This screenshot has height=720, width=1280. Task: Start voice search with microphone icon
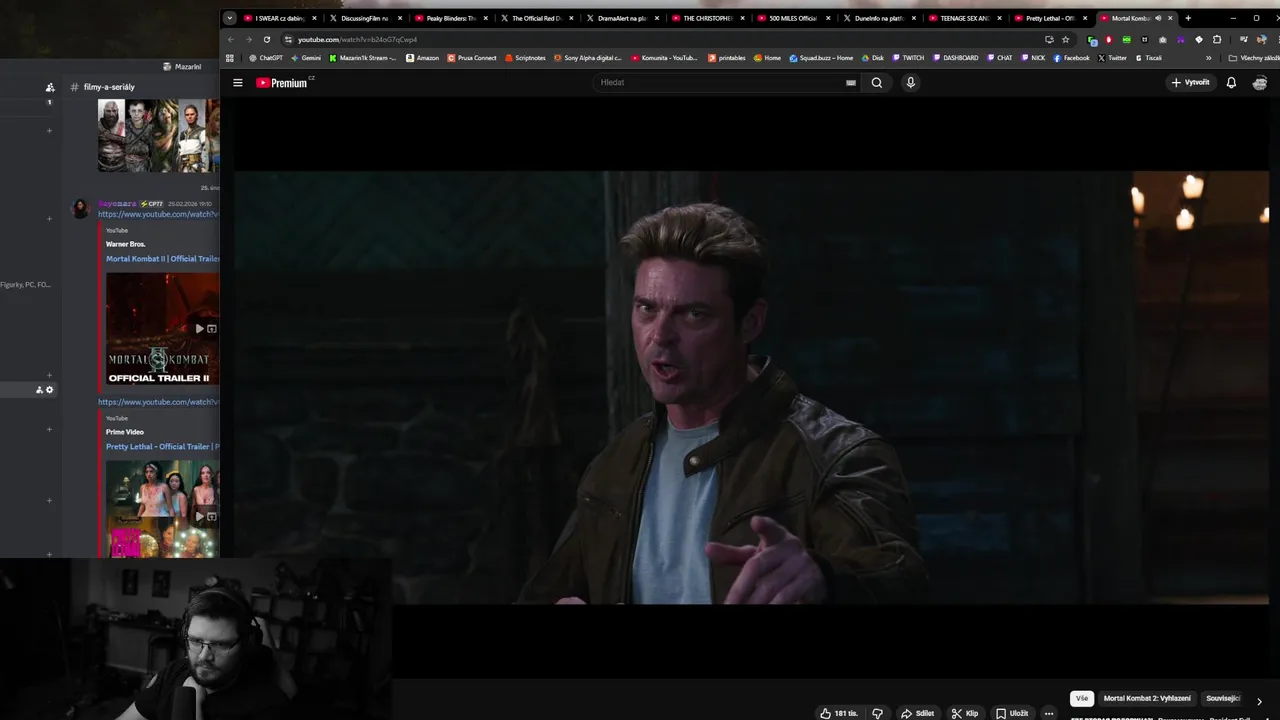910,83
